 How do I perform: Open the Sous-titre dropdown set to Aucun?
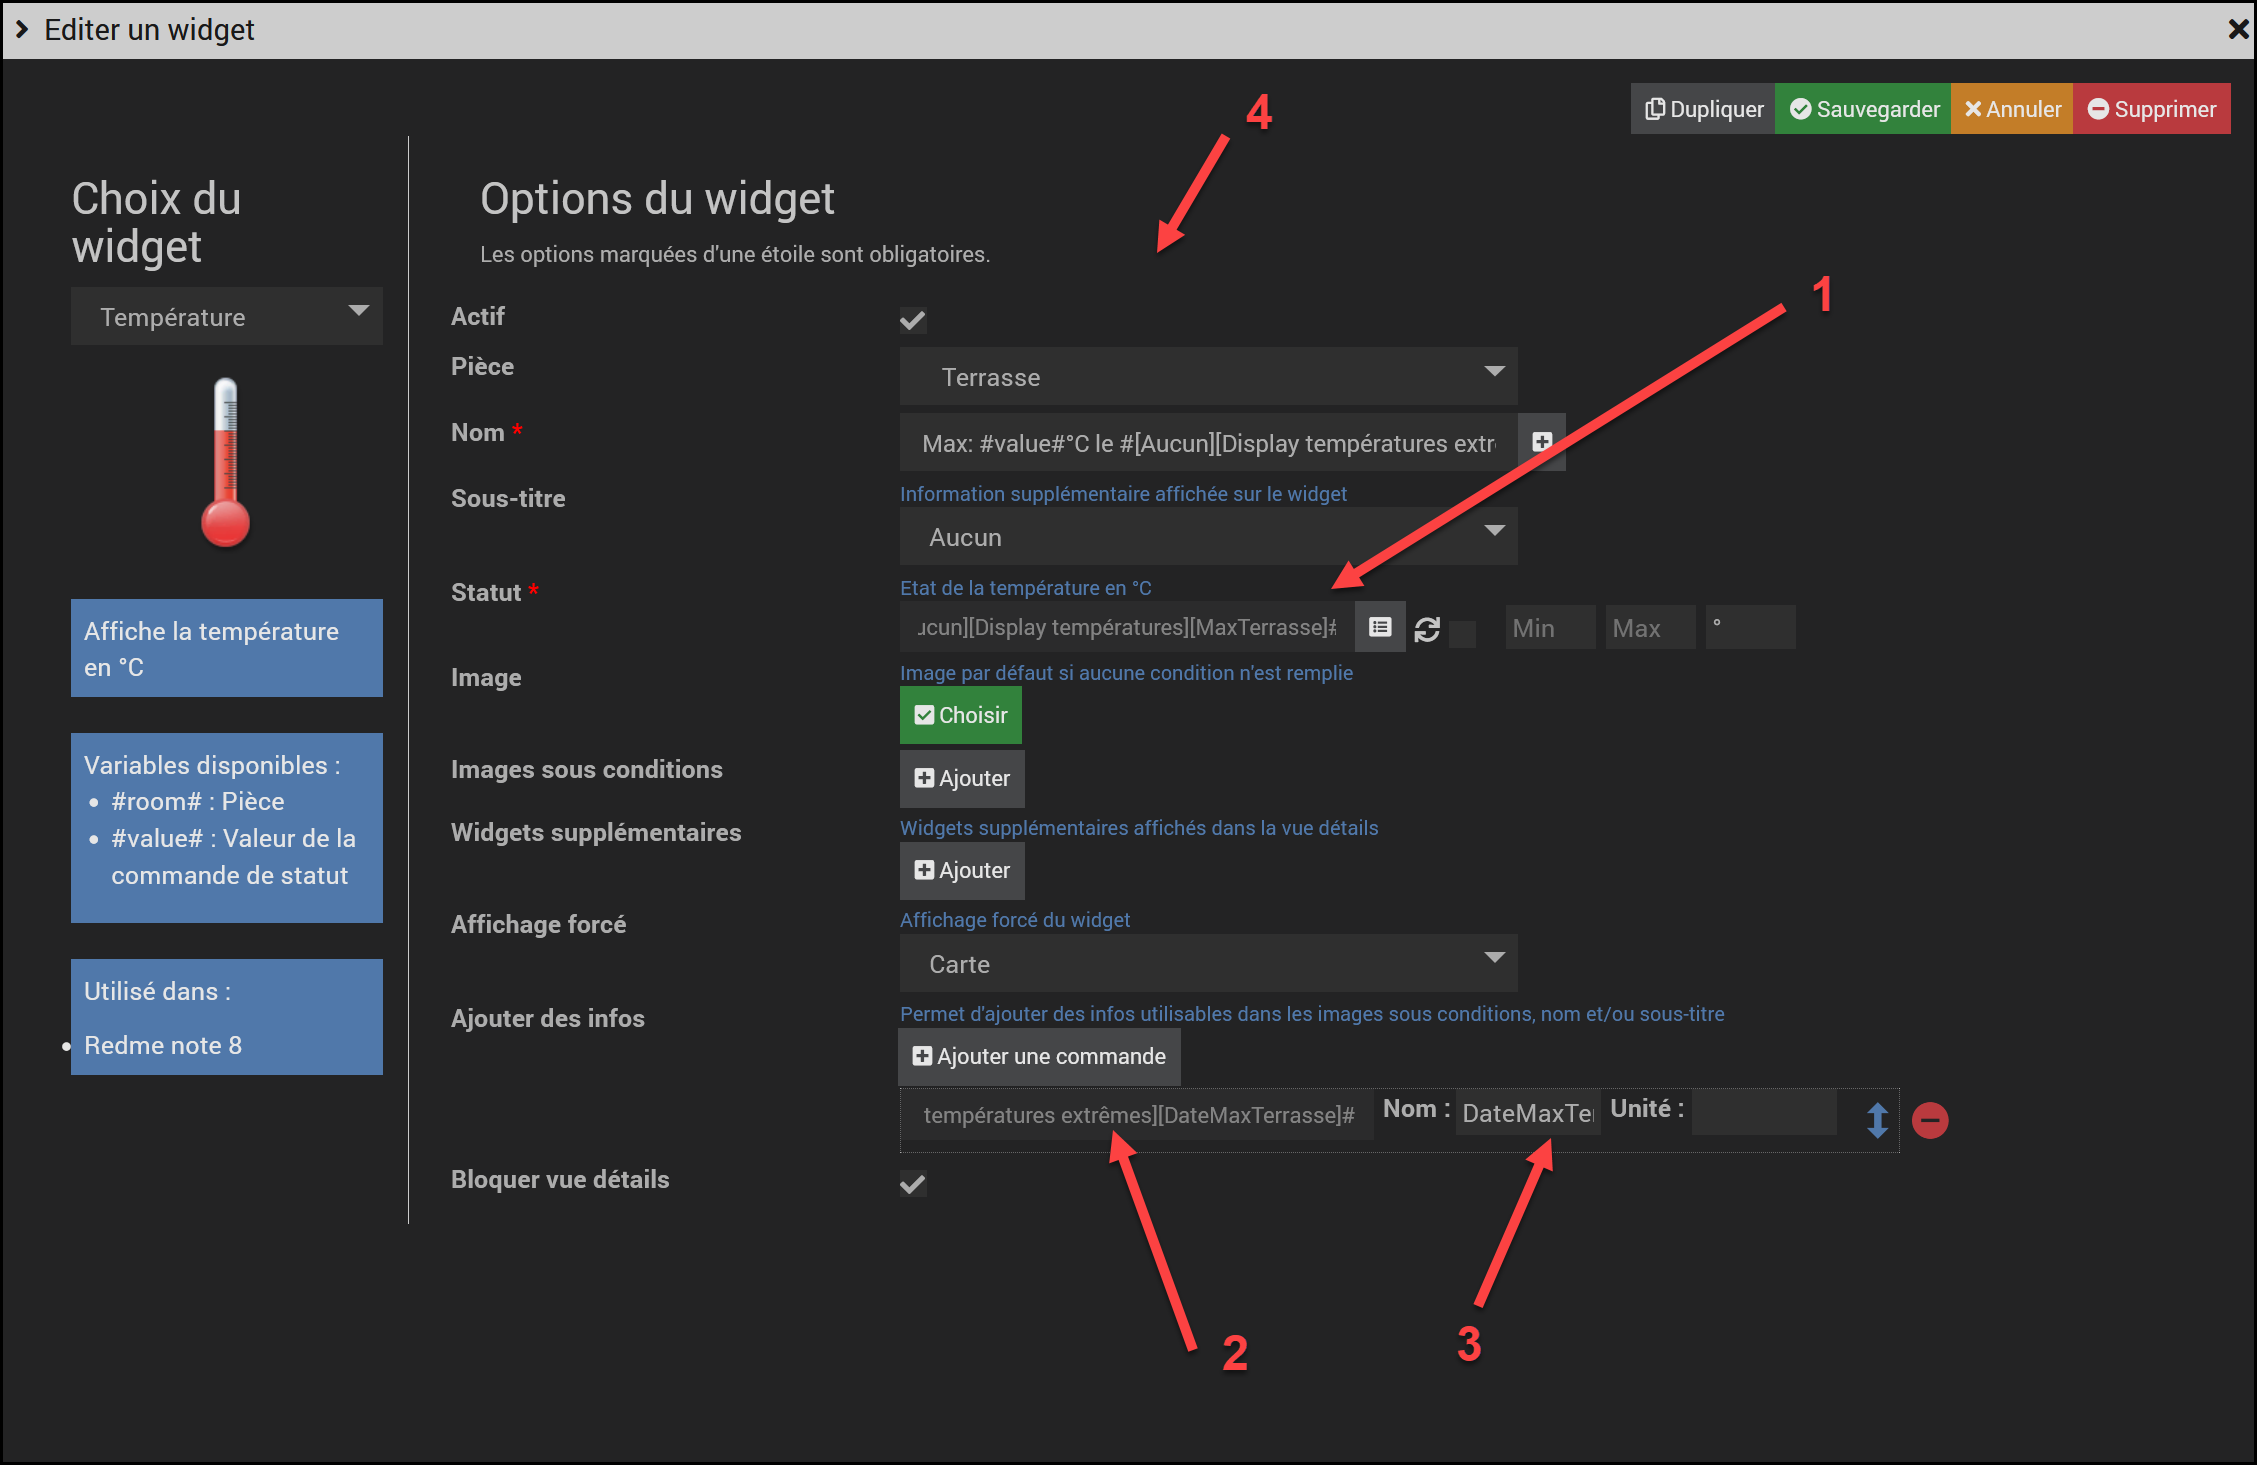point(1208,537)
